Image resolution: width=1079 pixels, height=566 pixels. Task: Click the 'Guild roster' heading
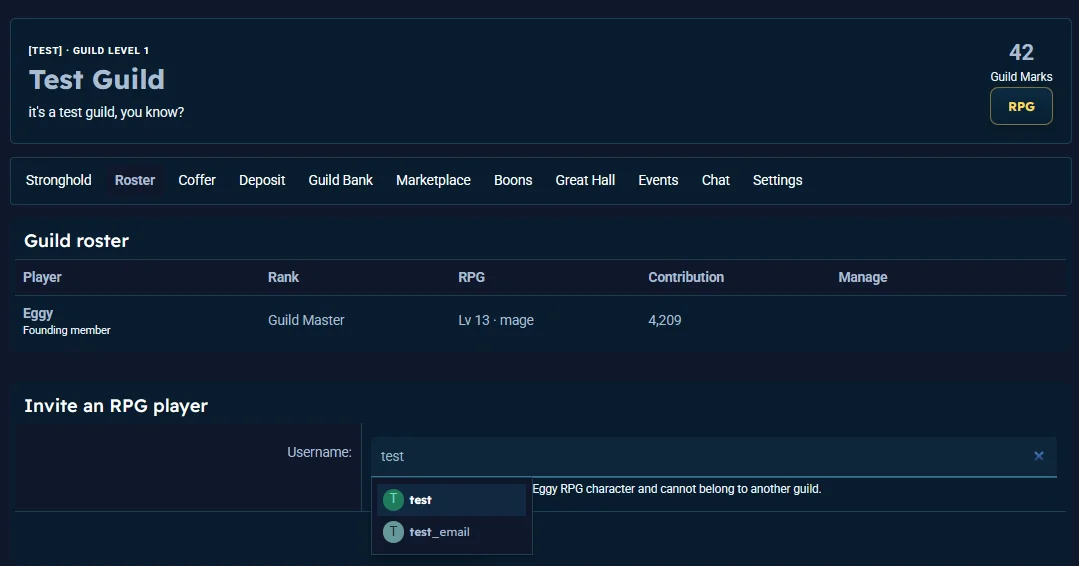76,241
